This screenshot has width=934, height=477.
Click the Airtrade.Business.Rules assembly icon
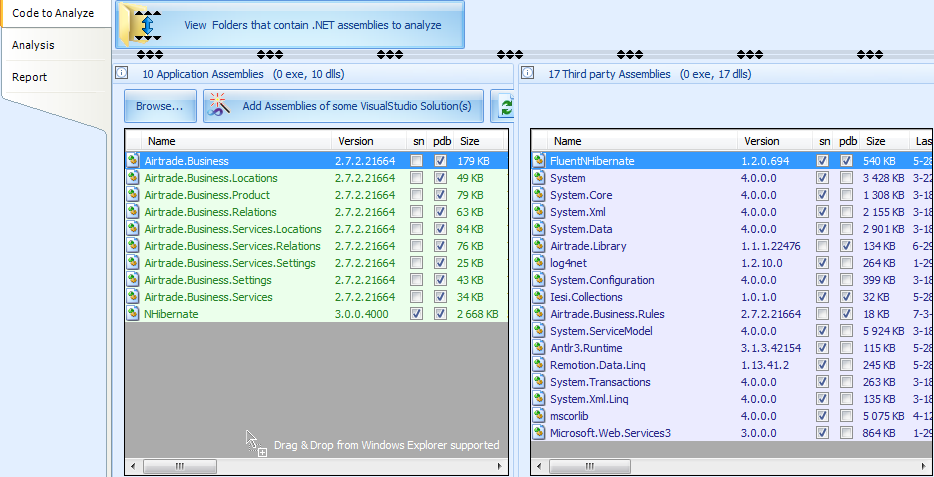click(539, 314)
